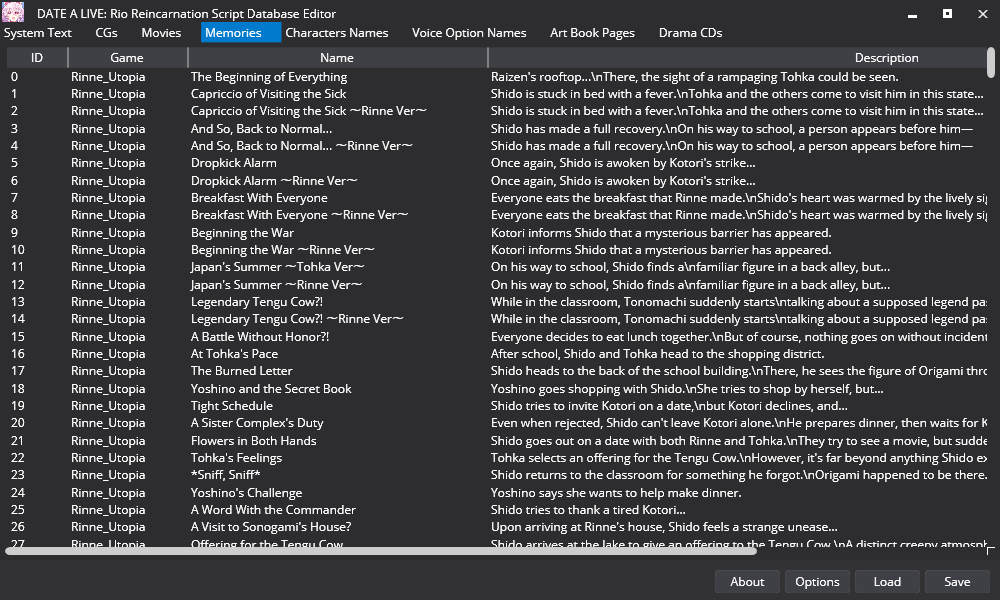The image size is (1000, 600).
Task: Select 'Legendary Tengu Cow?!' in row 13
Action: point(256,302)
